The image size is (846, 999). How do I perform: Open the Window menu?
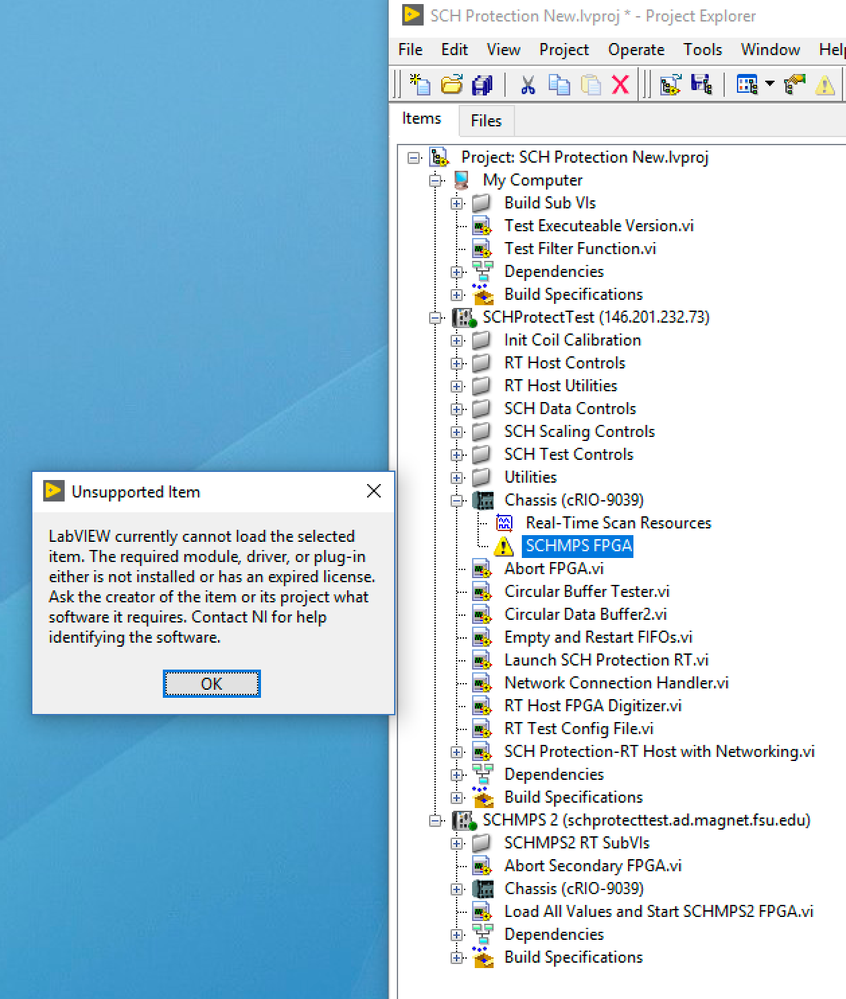click(770, 50)
